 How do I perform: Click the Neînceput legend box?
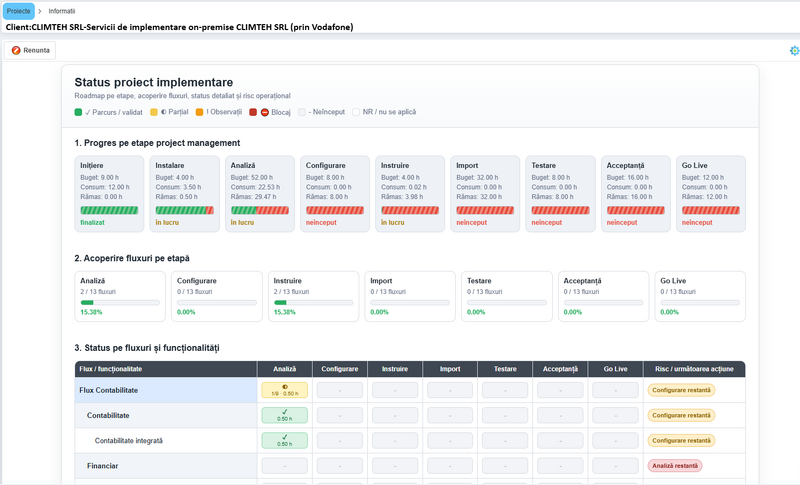click(x=302, y=112)
